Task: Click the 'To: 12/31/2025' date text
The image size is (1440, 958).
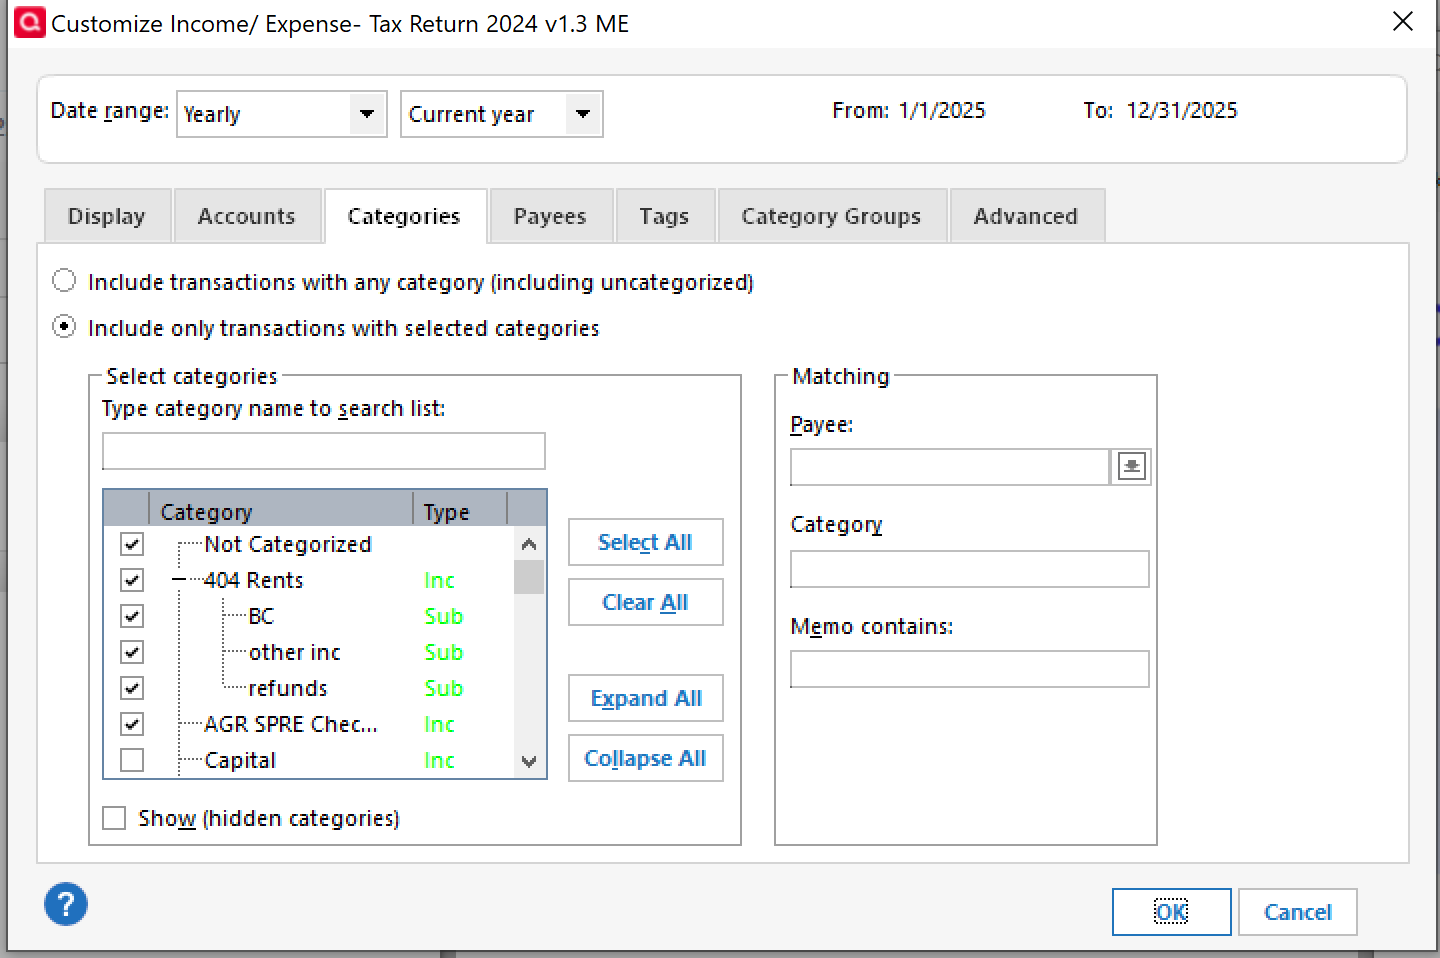Action: [1160, 110]
